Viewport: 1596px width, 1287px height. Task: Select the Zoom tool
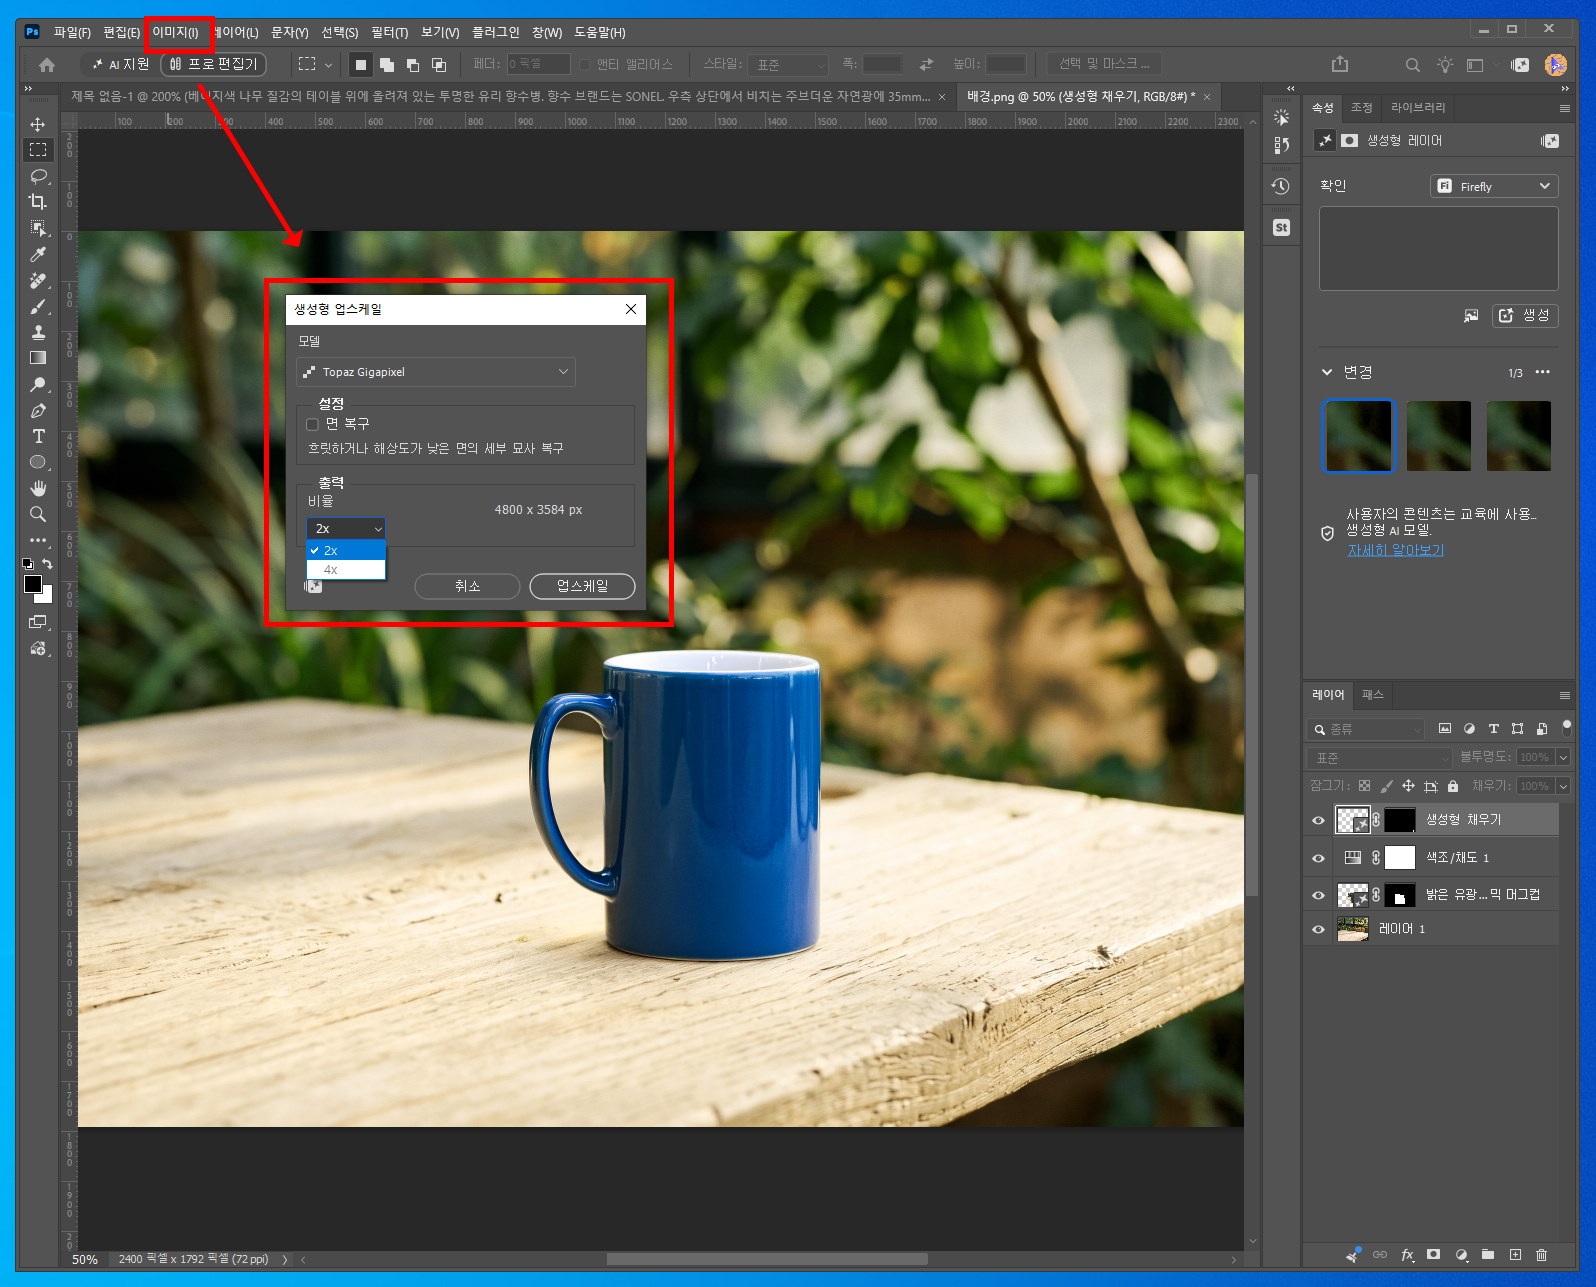[38, 514]
